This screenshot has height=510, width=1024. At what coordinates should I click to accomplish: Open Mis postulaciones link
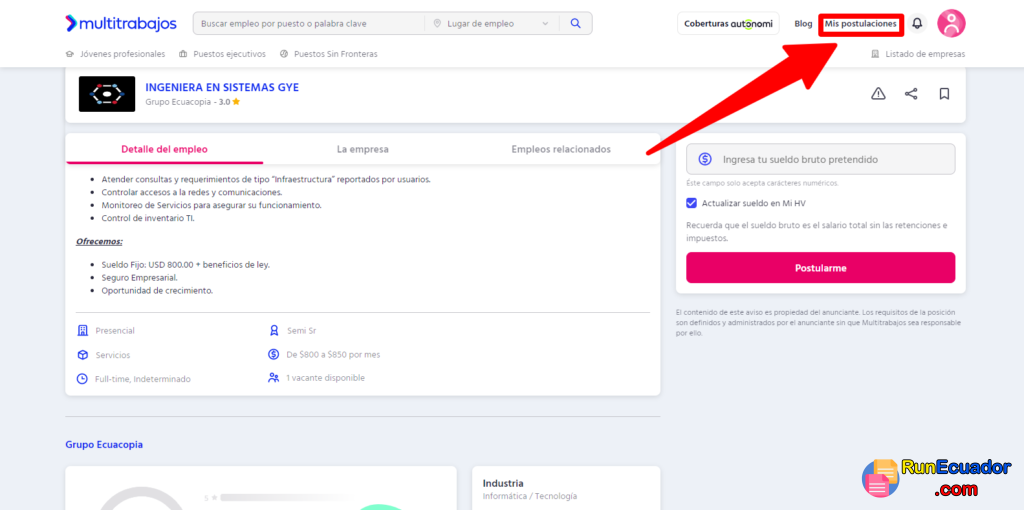(861, 24)
